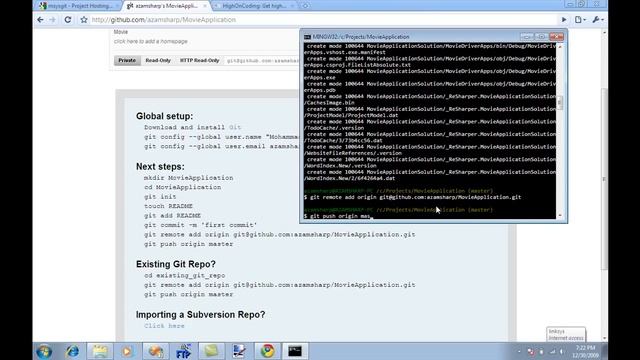Close the MINGW32 terminal window

point(556,37)
